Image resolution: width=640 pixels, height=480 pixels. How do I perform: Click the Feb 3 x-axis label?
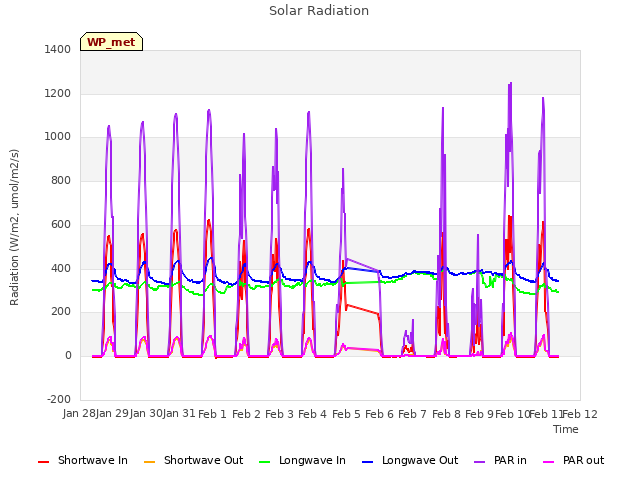pyautogui.click(x=279, y=414)
